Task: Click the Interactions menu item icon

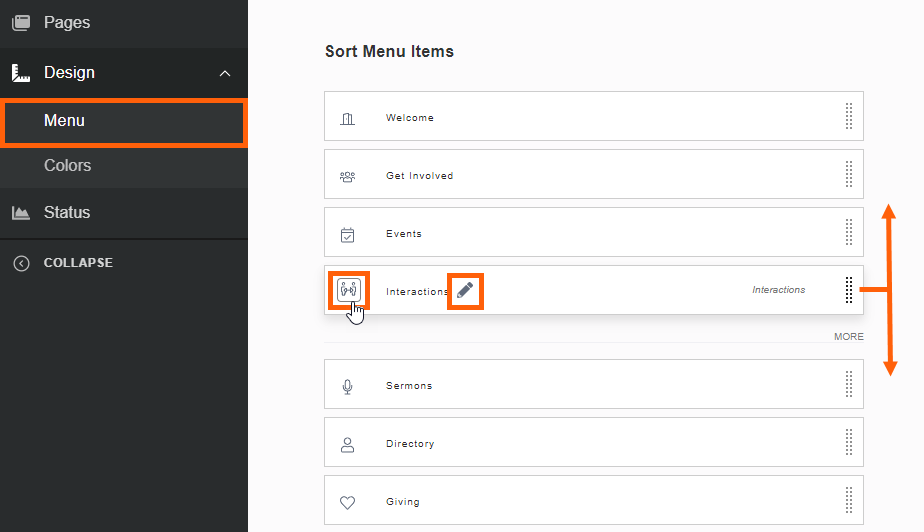Action: point(349,290)
